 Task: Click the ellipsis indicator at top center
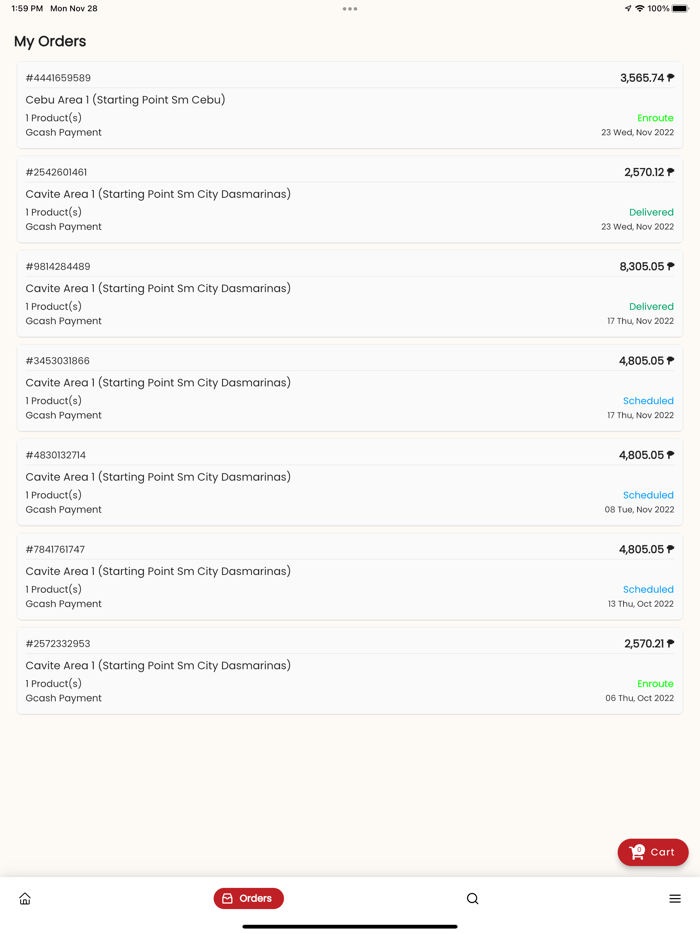pos(350,8)
